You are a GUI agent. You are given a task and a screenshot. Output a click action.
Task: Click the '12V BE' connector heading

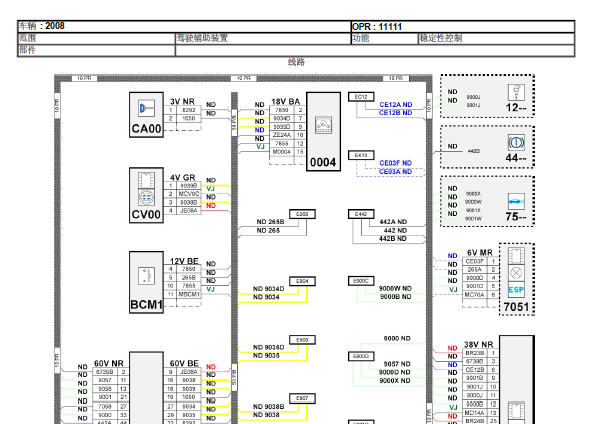184,261
